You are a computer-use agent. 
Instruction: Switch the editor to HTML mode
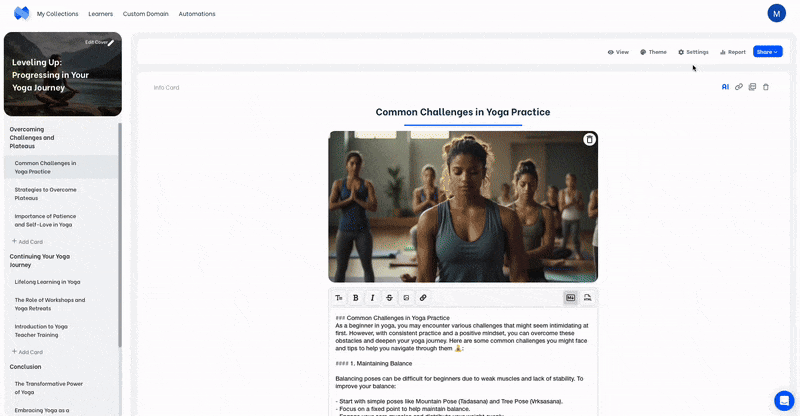click(x=588, y=298)
